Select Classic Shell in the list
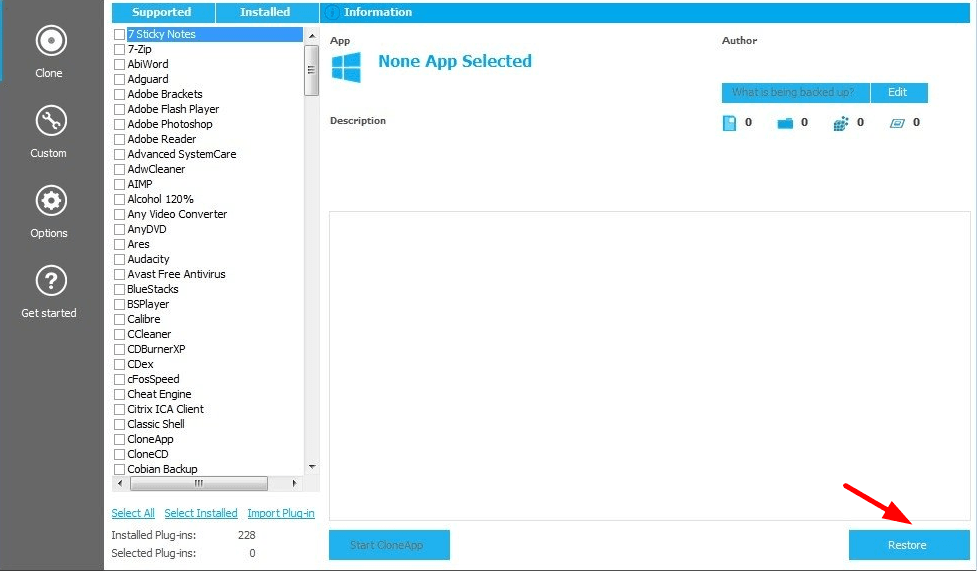Viewport: 977px width, 571px height. click(x=156, y=424)
